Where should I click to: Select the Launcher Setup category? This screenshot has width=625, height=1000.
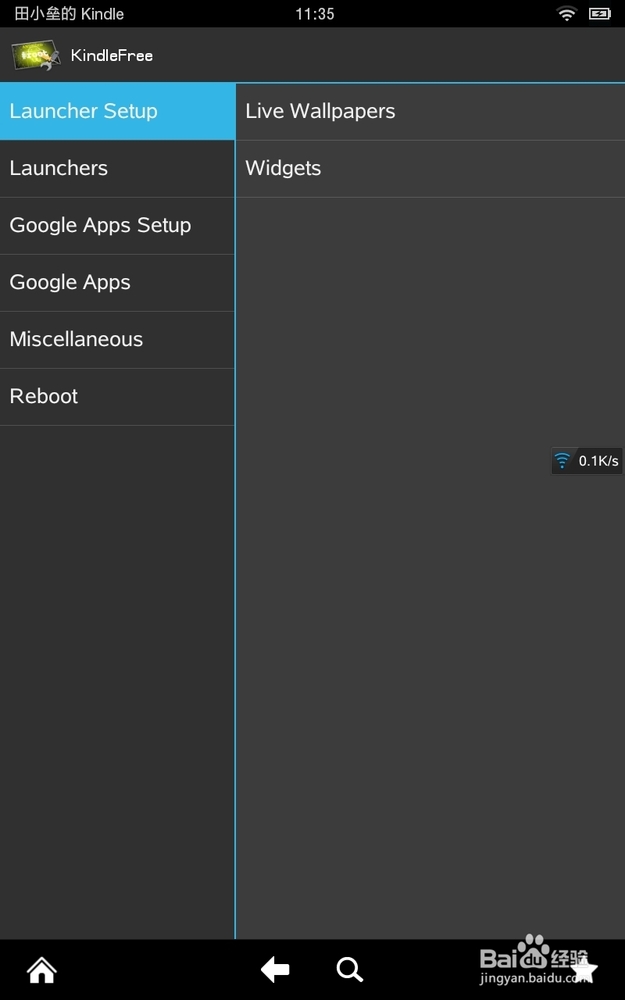tap(117, 111)
